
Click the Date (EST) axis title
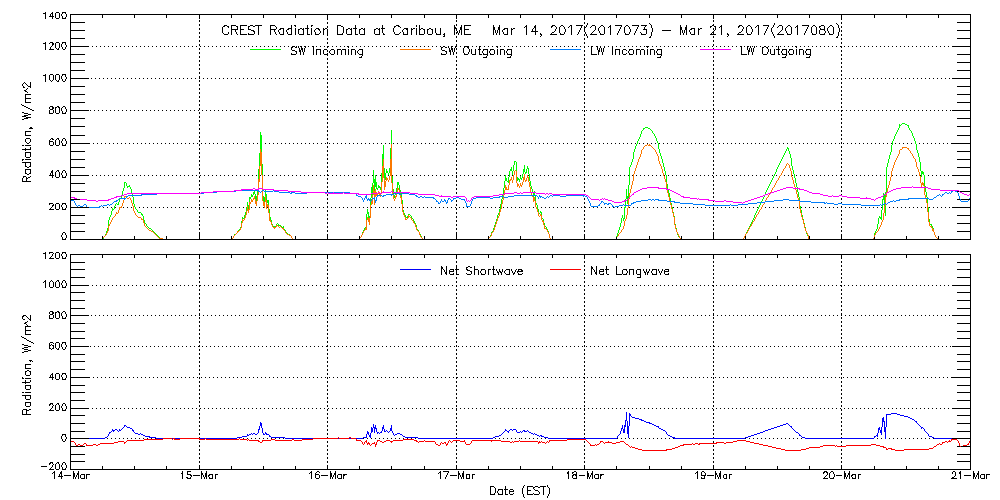(x=520, y=491)
